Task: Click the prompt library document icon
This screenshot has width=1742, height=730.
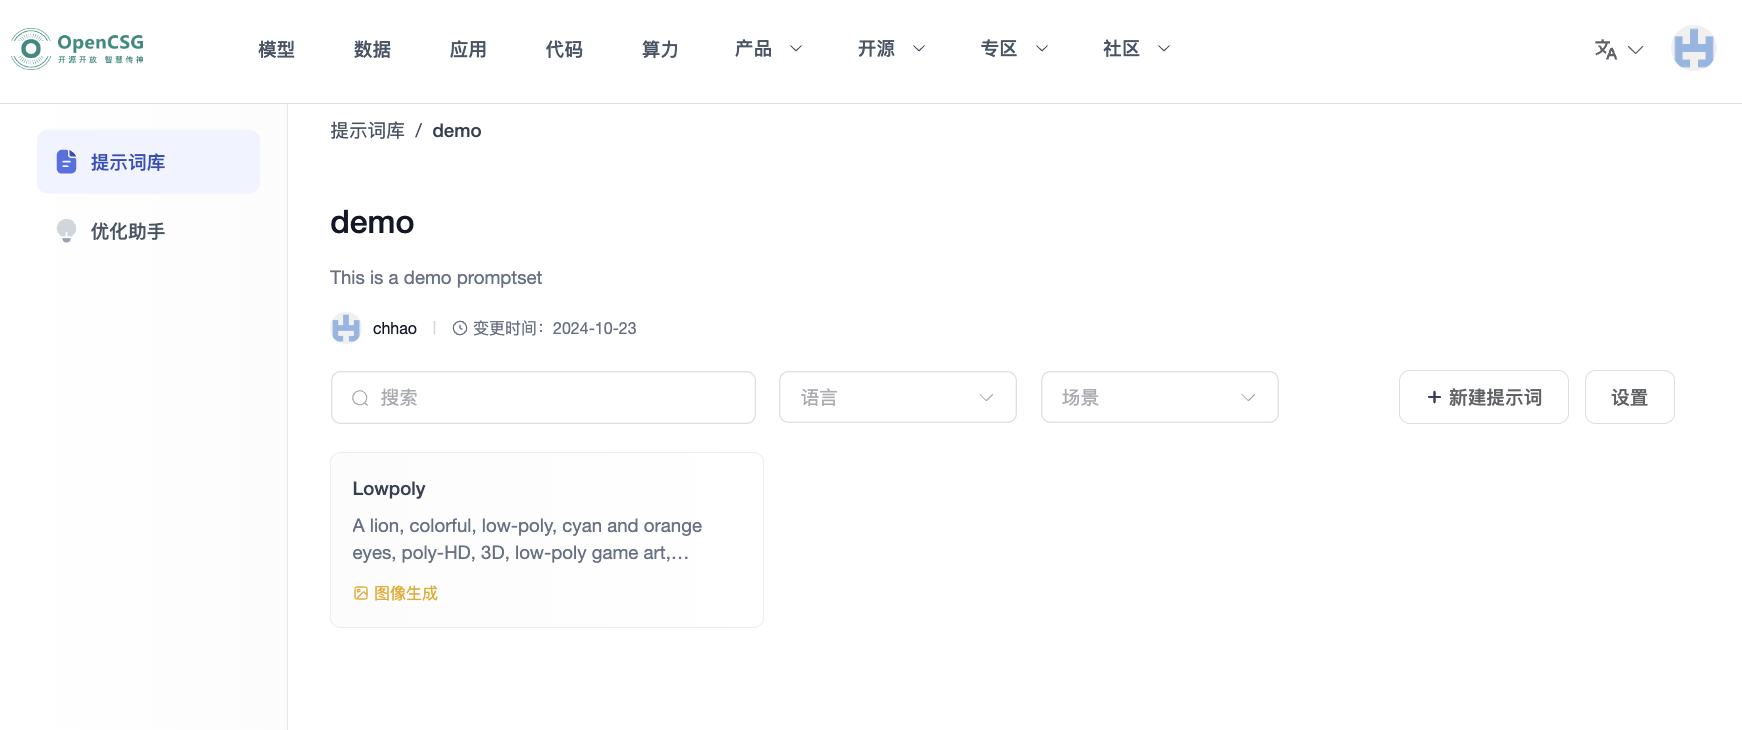Action: pyautogui.click(x=66, y=161)
